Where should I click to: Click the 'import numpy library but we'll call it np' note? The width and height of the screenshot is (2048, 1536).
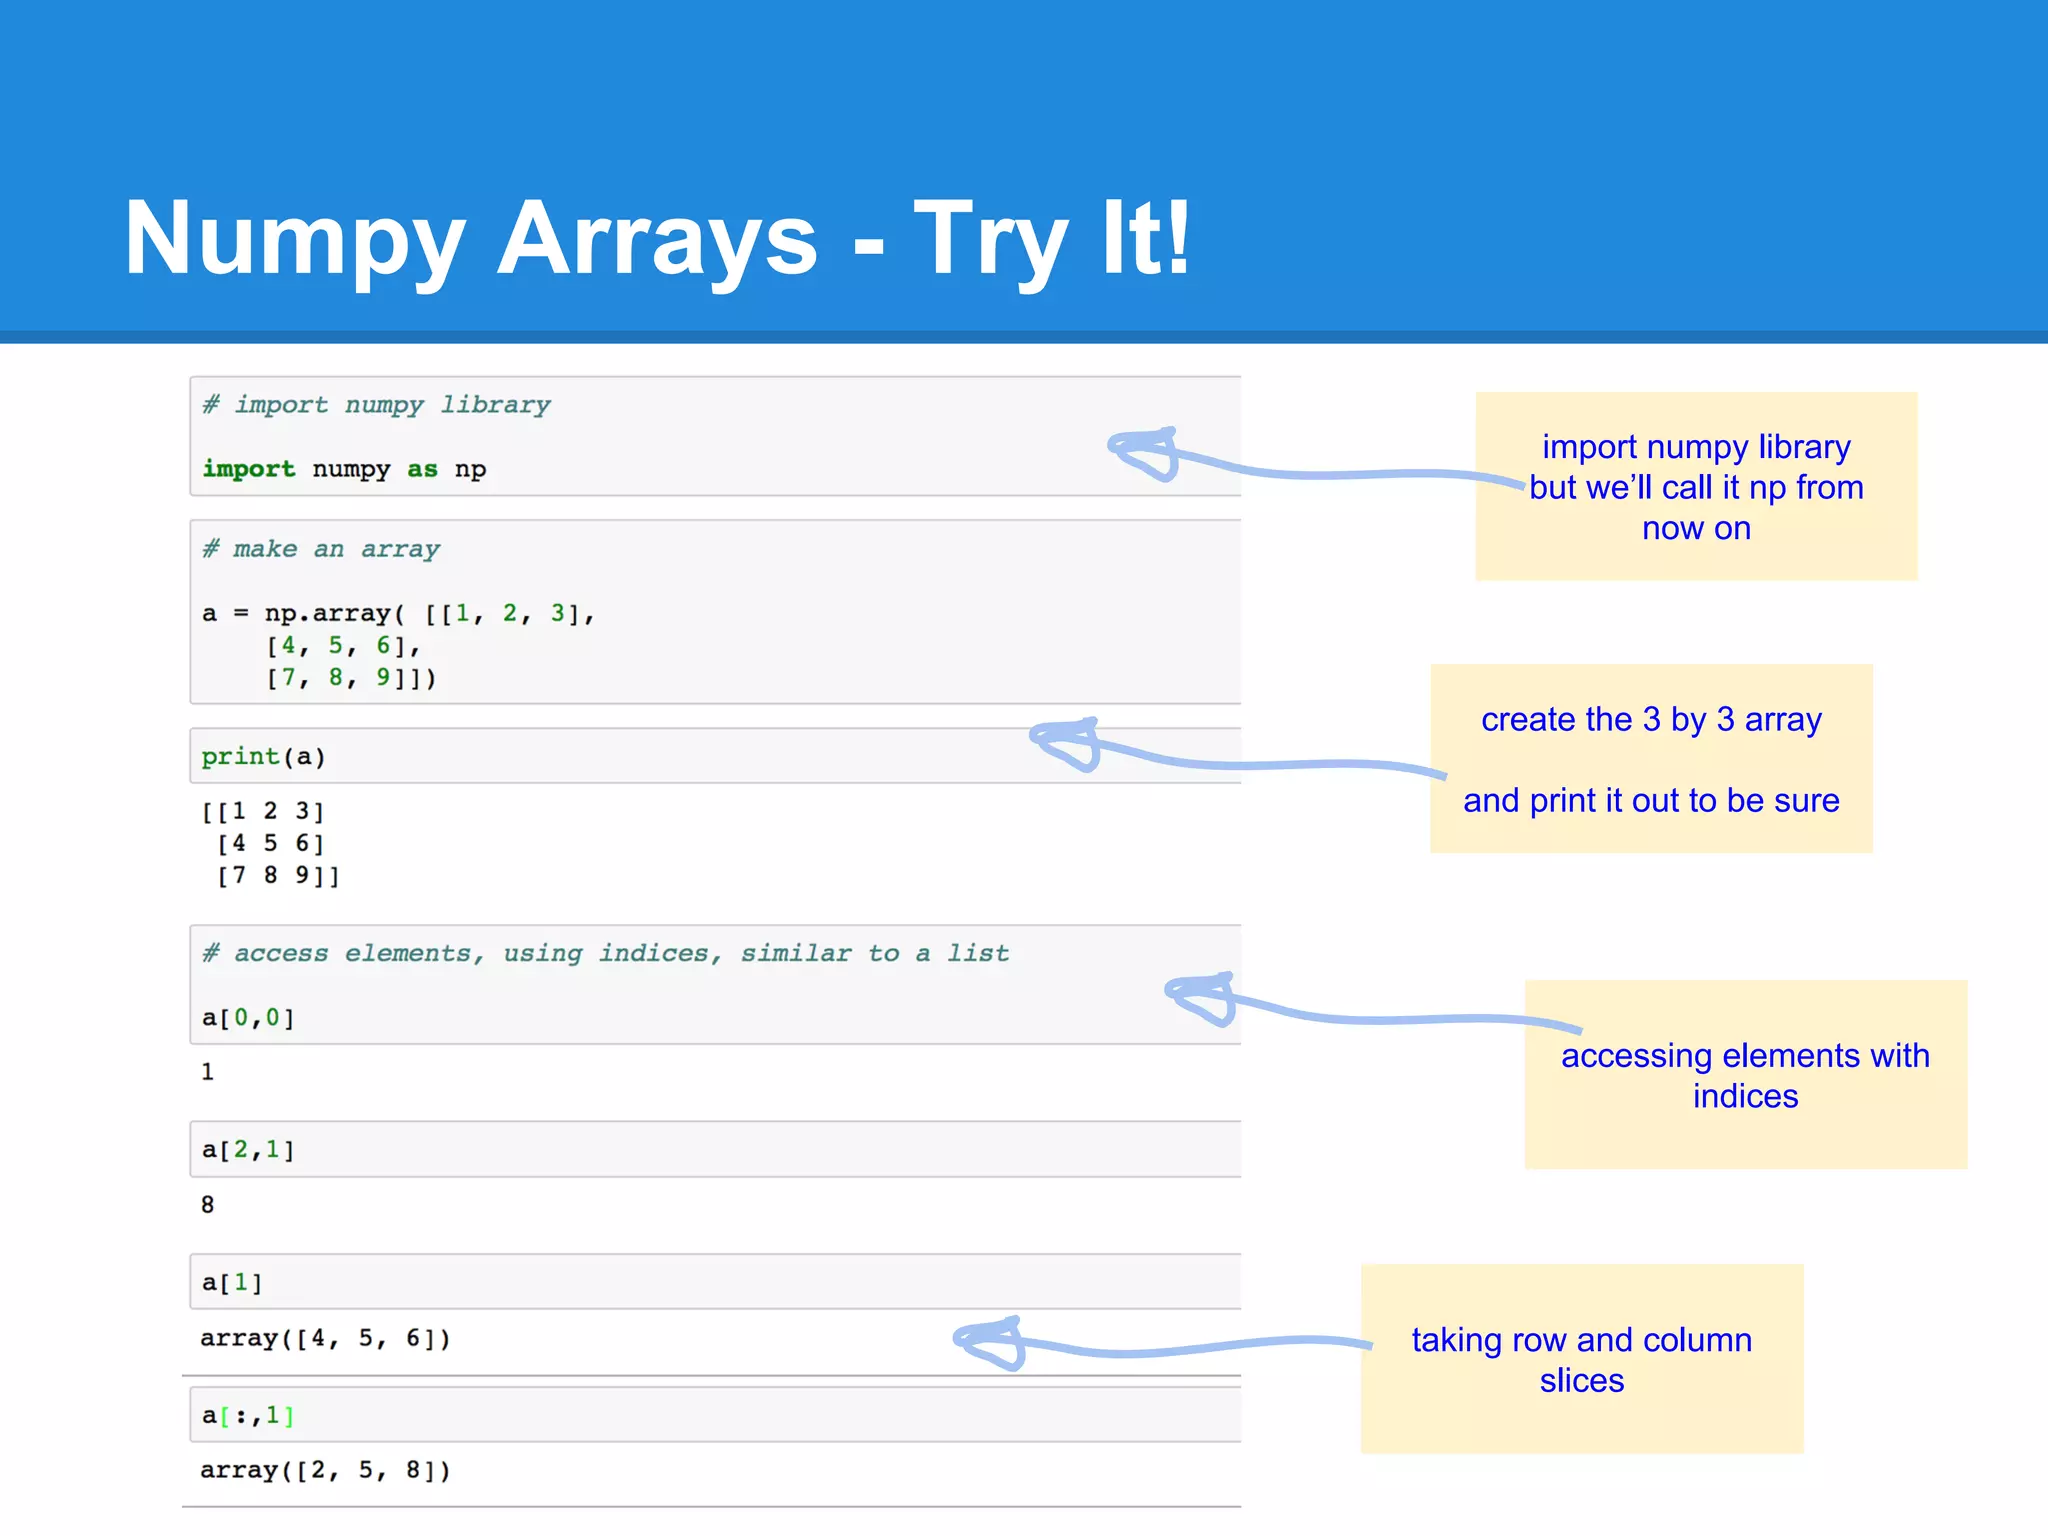pos(1696,486)
